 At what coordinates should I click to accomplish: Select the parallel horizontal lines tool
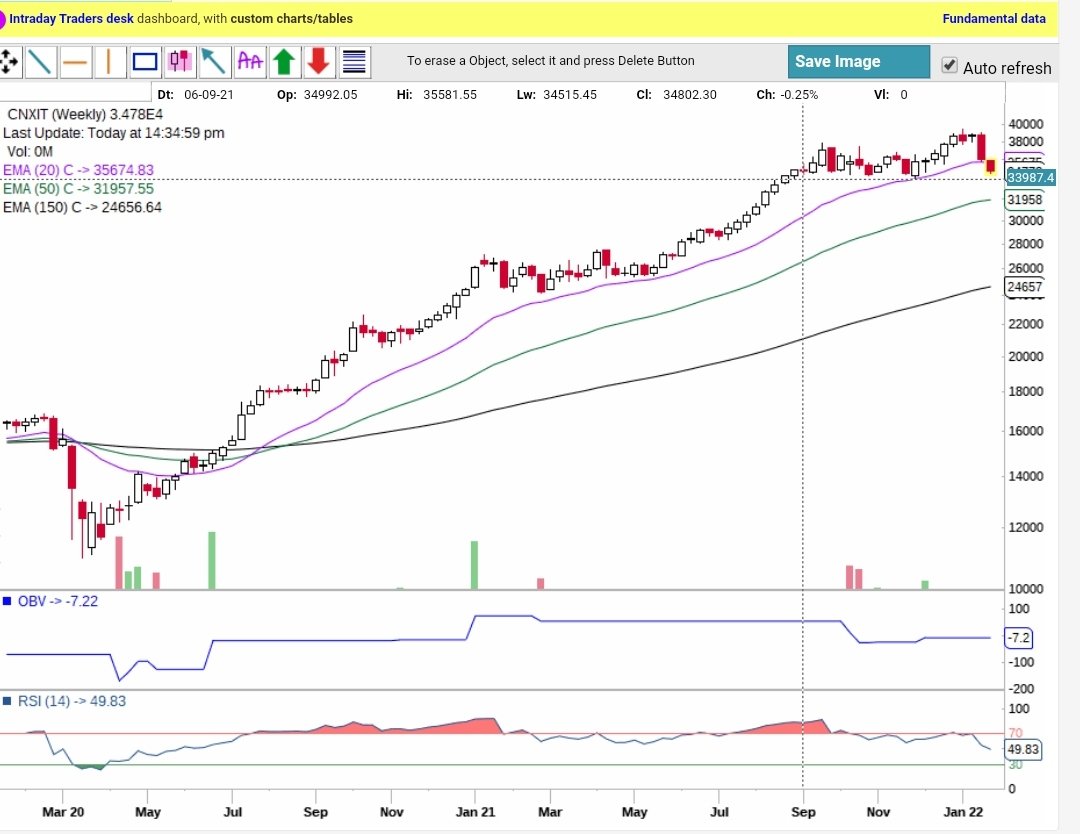click(x=354, y=62)
